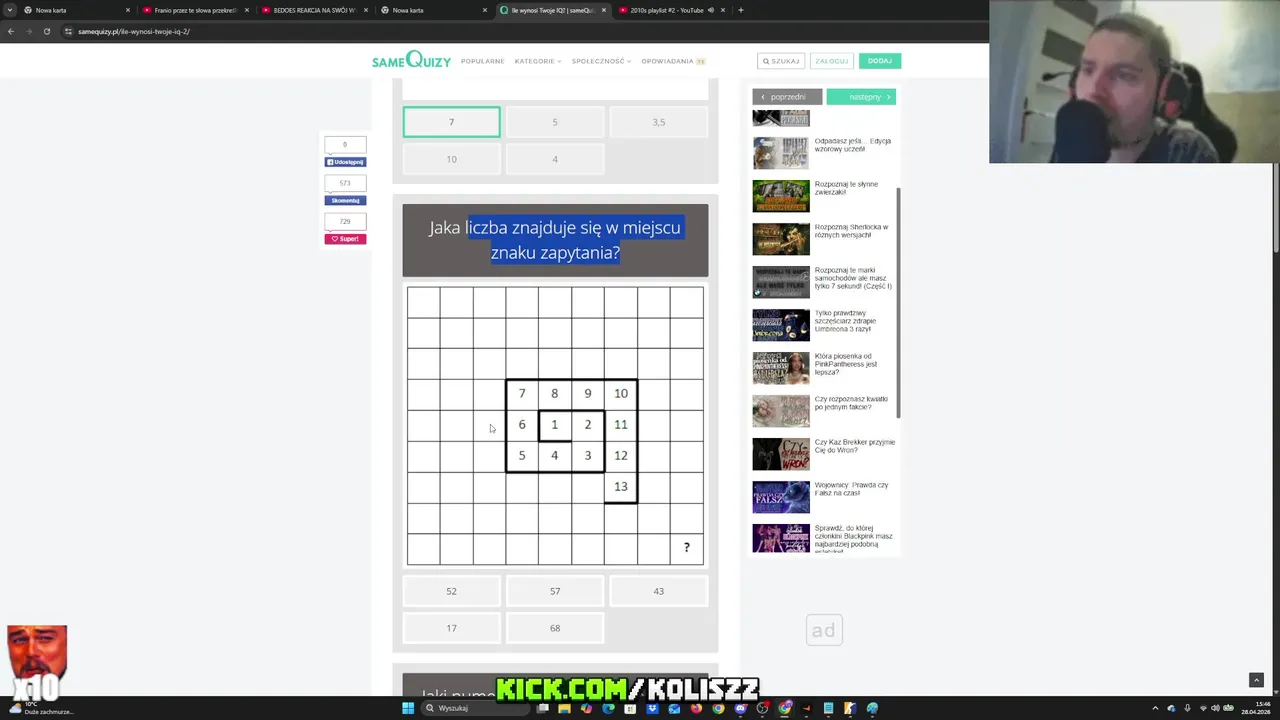Go to the poprzedni quiz
This screenshot has height=720, width=1280.
787,97
